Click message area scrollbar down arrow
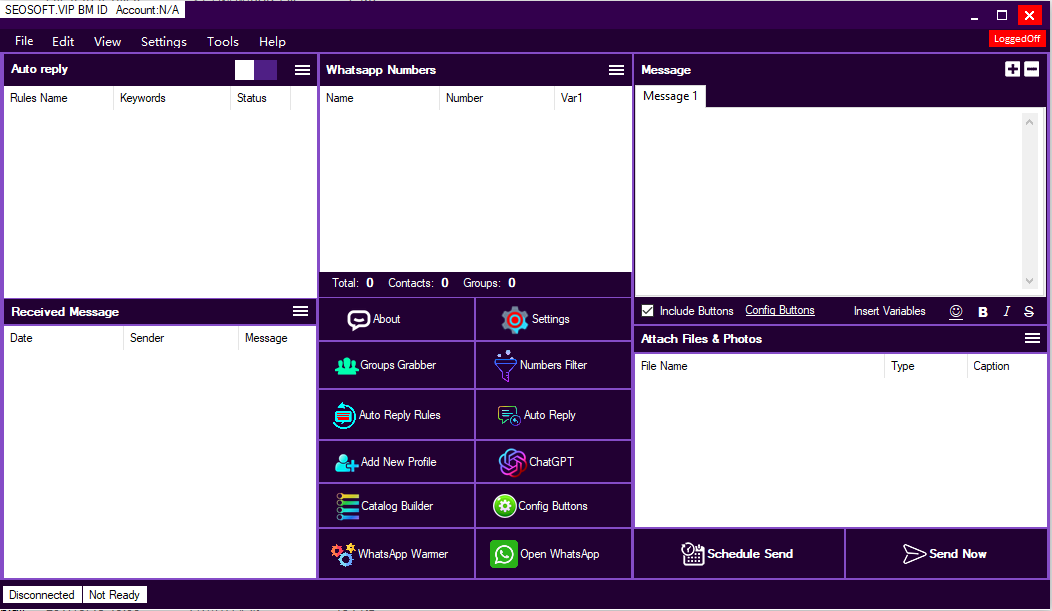The width and height of the screenshot is (1052, 611). point(1029,281)
